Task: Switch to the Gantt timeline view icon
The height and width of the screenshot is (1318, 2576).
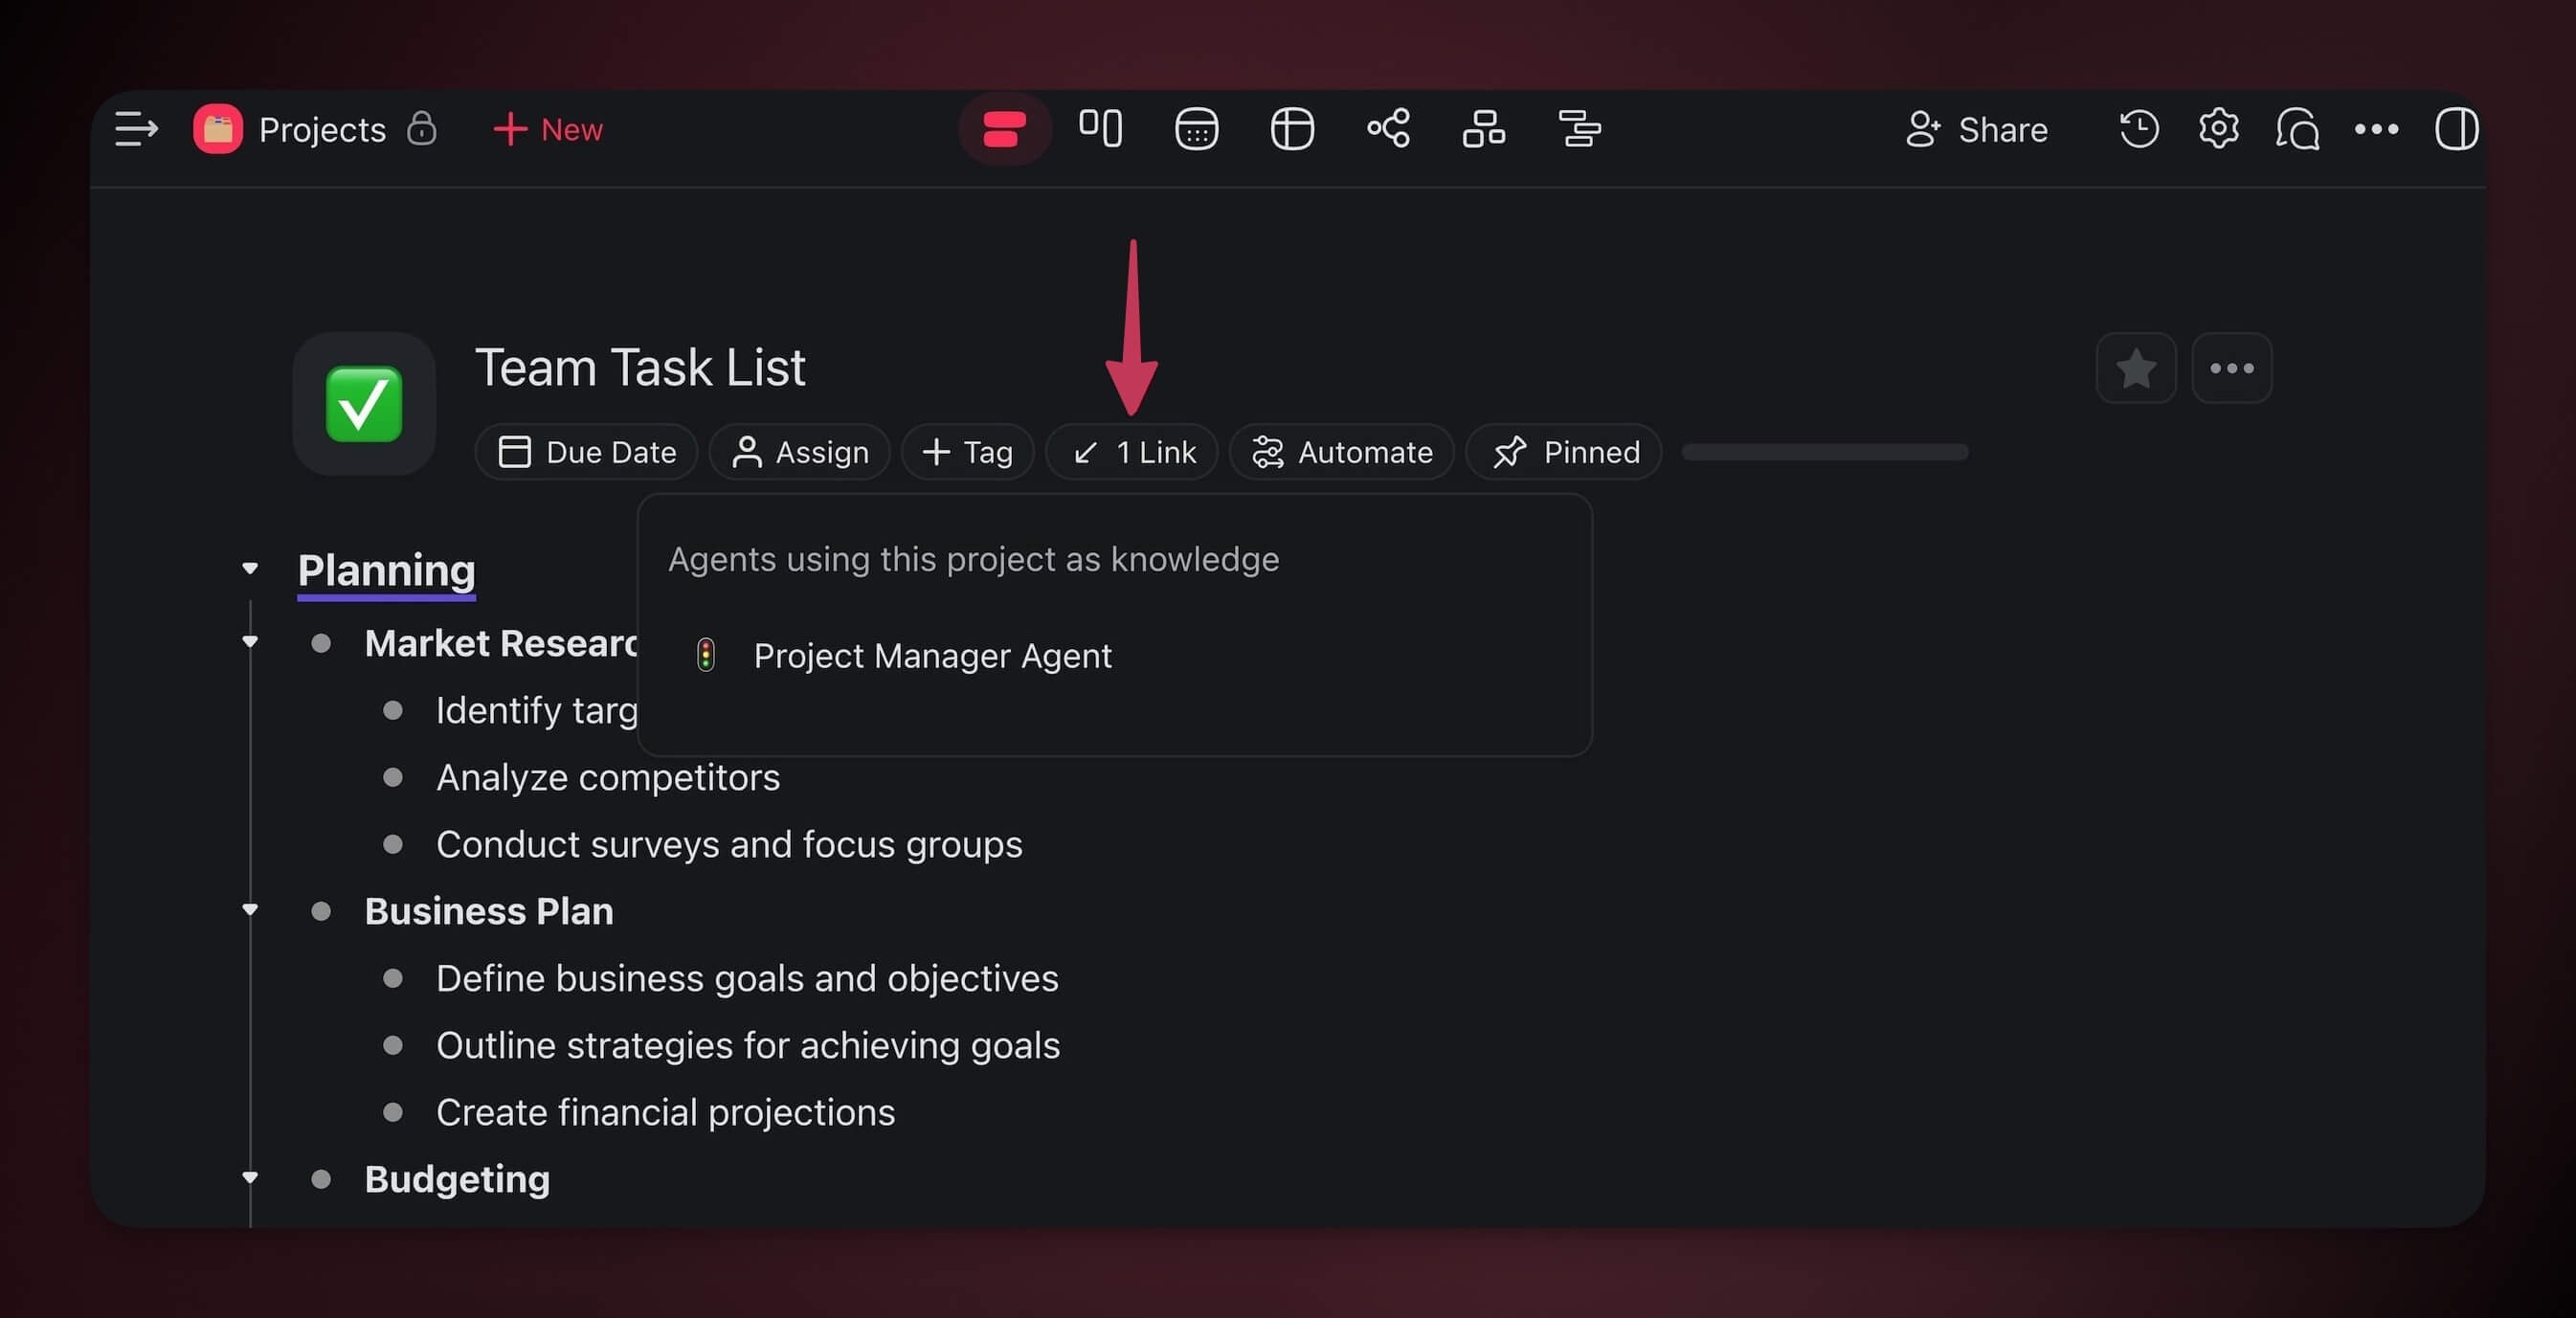Action: [1580, 129]
